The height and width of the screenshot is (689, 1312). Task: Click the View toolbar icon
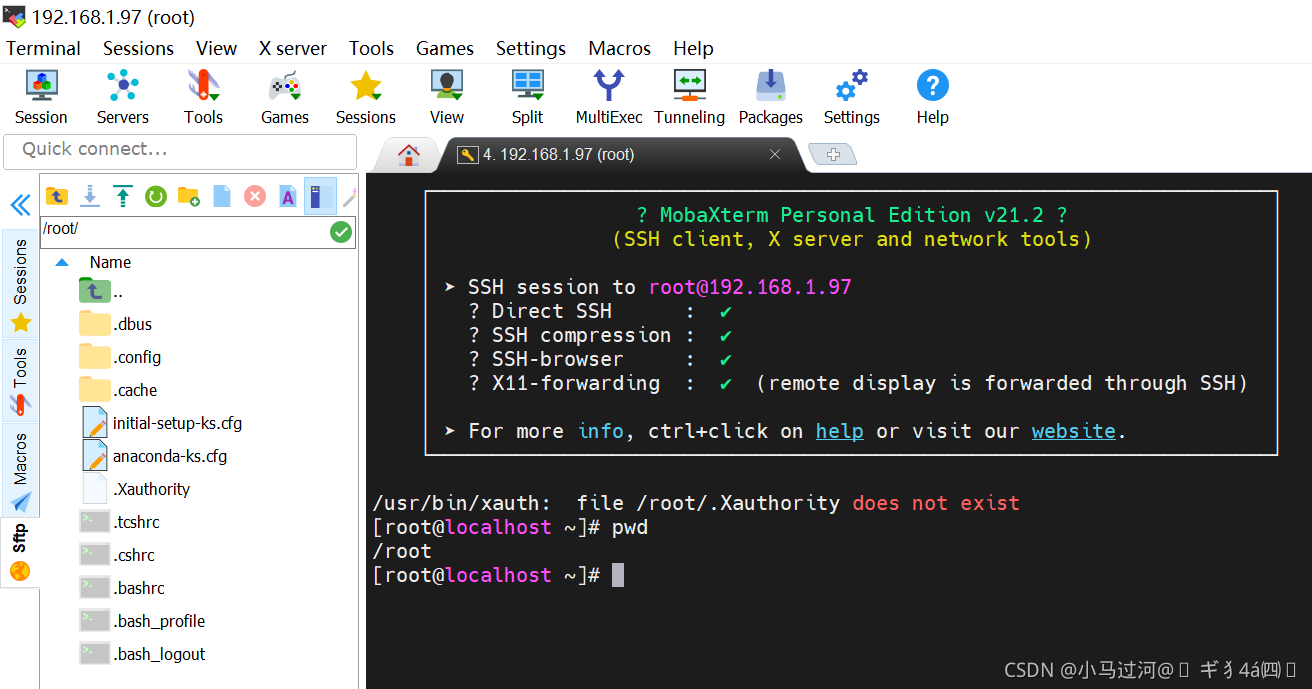click(447, 97)
